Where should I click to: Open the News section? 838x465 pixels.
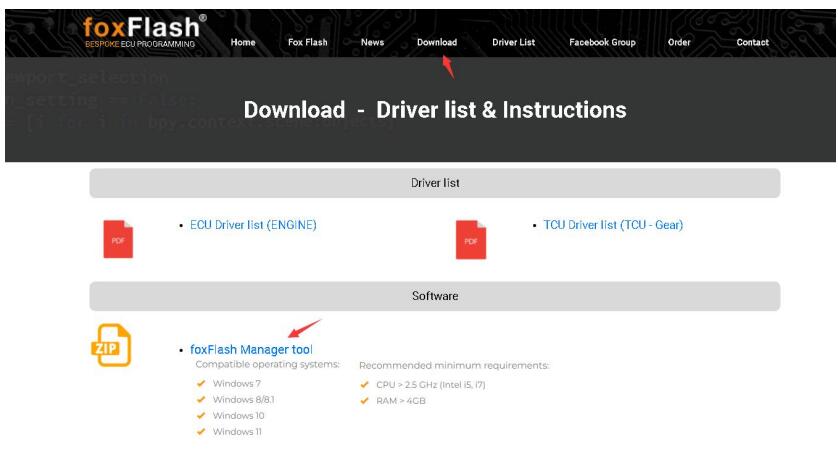pos(373,42)
